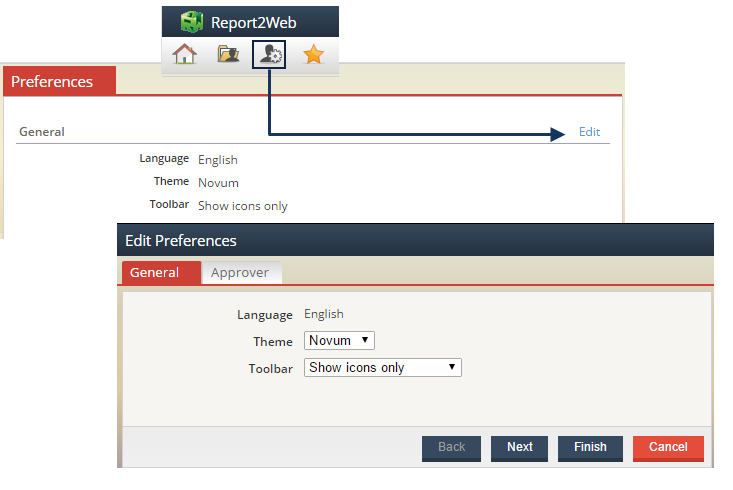The height and width of the screenshot is (490, 733).
Task: Expand the Toolbar 'Show icons only' dropdown
Action: tap(382, 368)
